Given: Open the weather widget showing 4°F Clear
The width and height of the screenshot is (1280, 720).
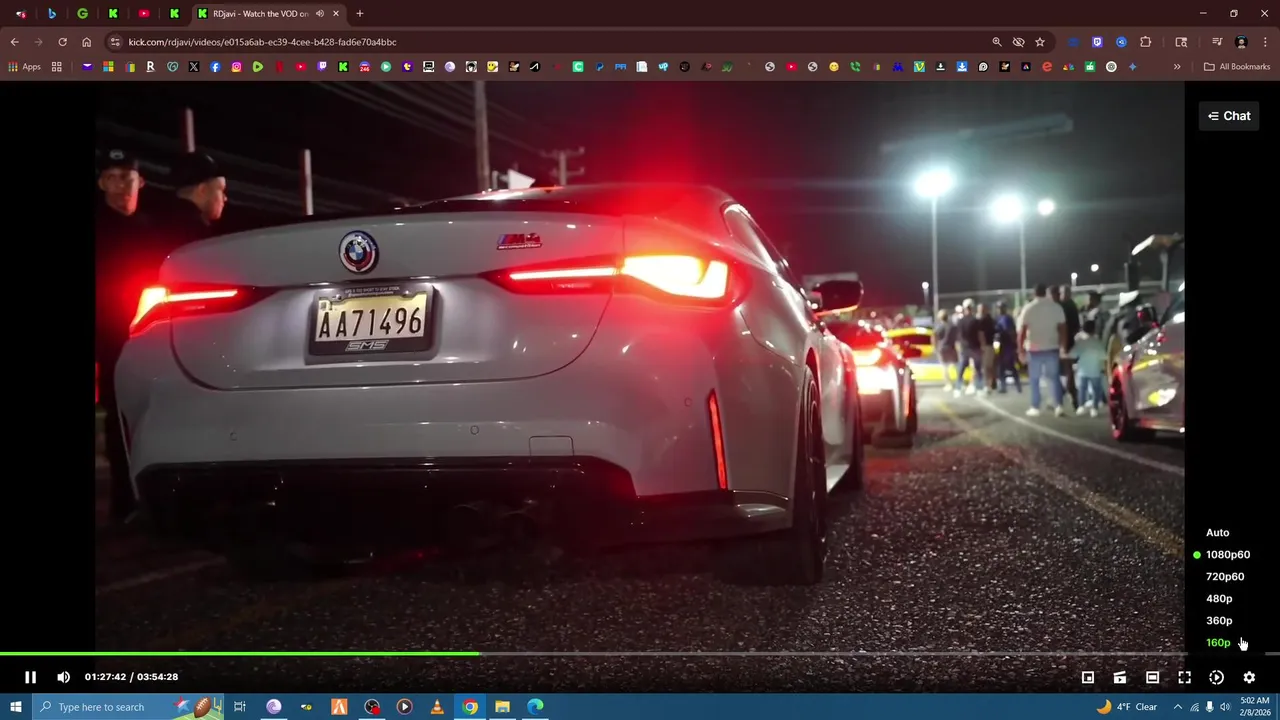Looking at the screenshot, I should pyautogui.click(x=1127, y=707).
